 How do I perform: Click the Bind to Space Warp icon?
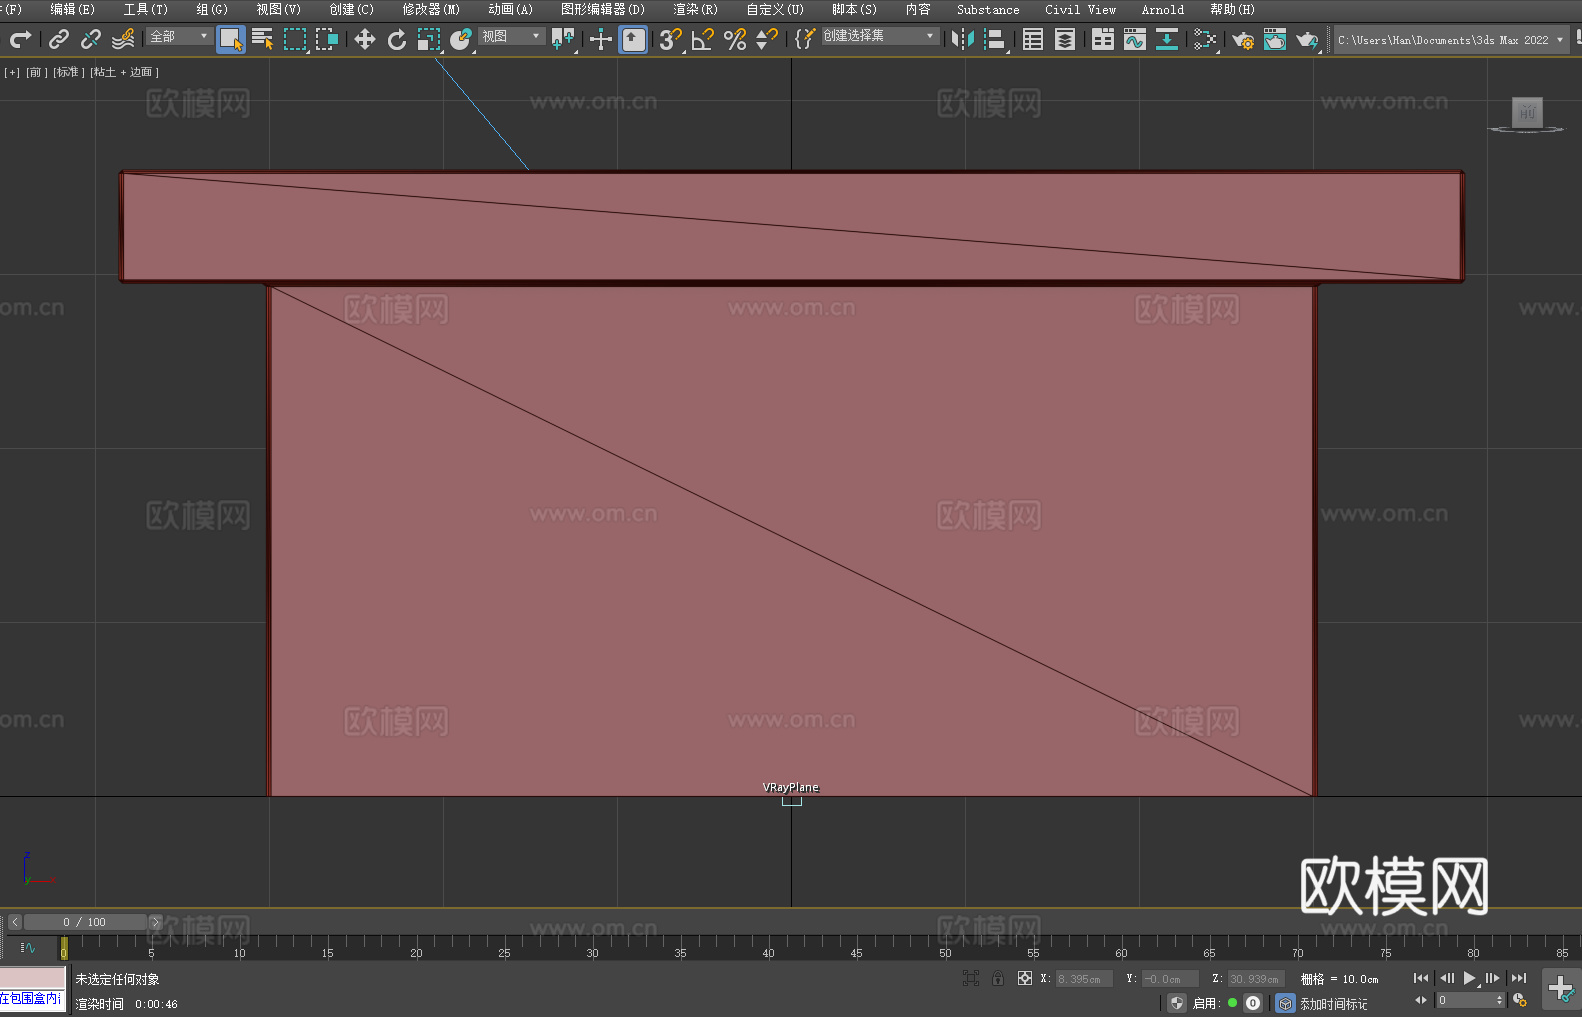point(123,39)
